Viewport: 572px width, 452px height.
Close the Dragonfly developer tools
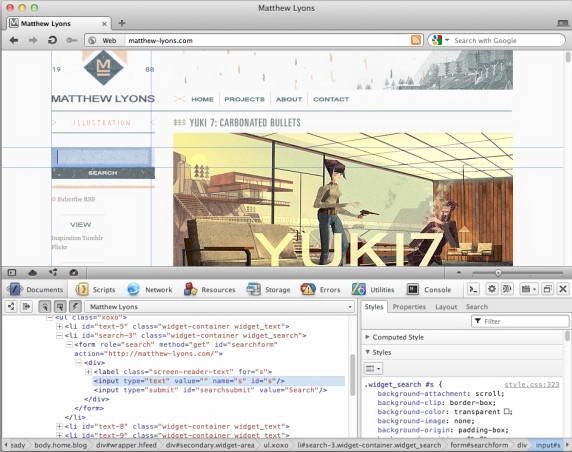click(x=563, y=289)
